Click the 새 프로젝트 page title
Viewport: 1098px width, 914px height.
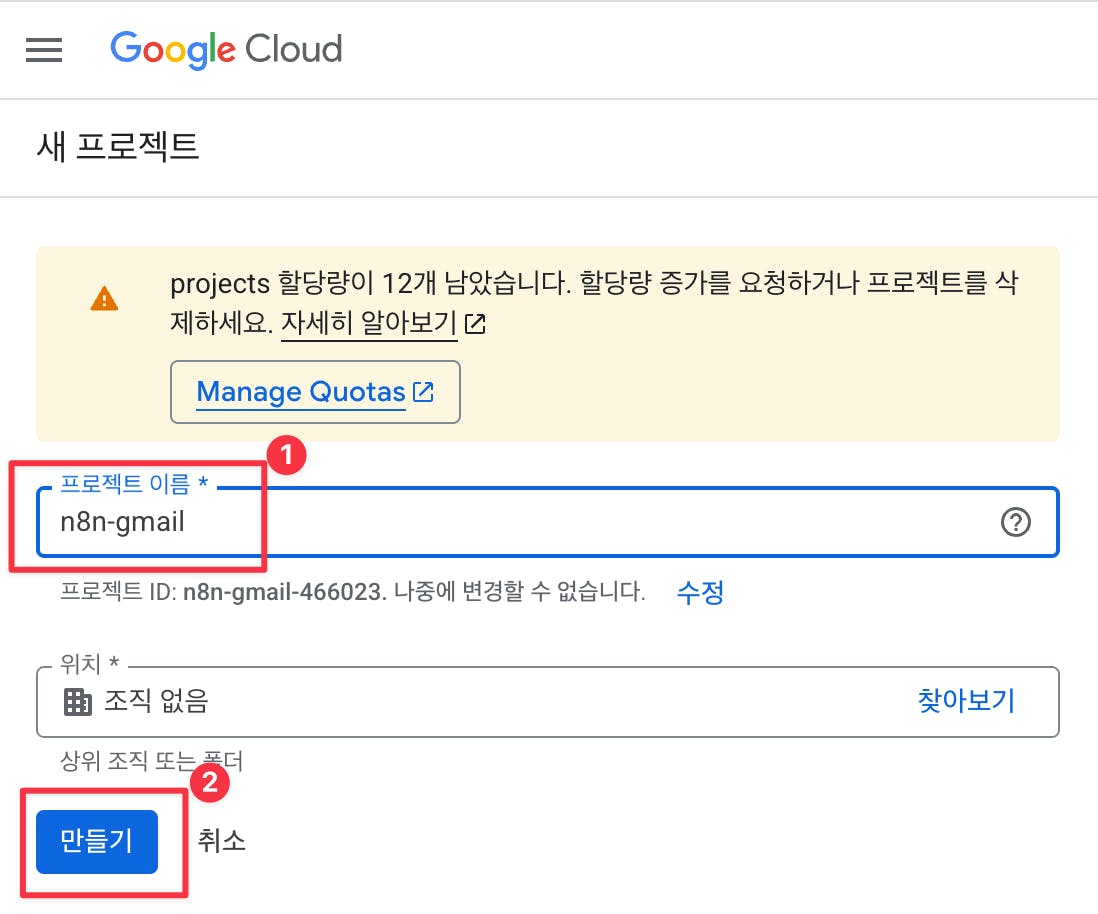(118, 146)
